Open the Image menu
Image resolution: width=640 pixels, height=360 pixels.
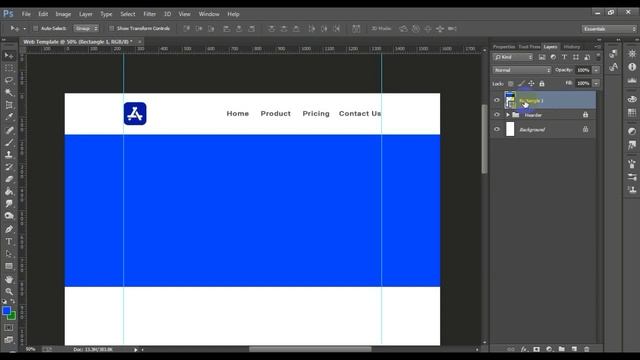pos(63,14)
